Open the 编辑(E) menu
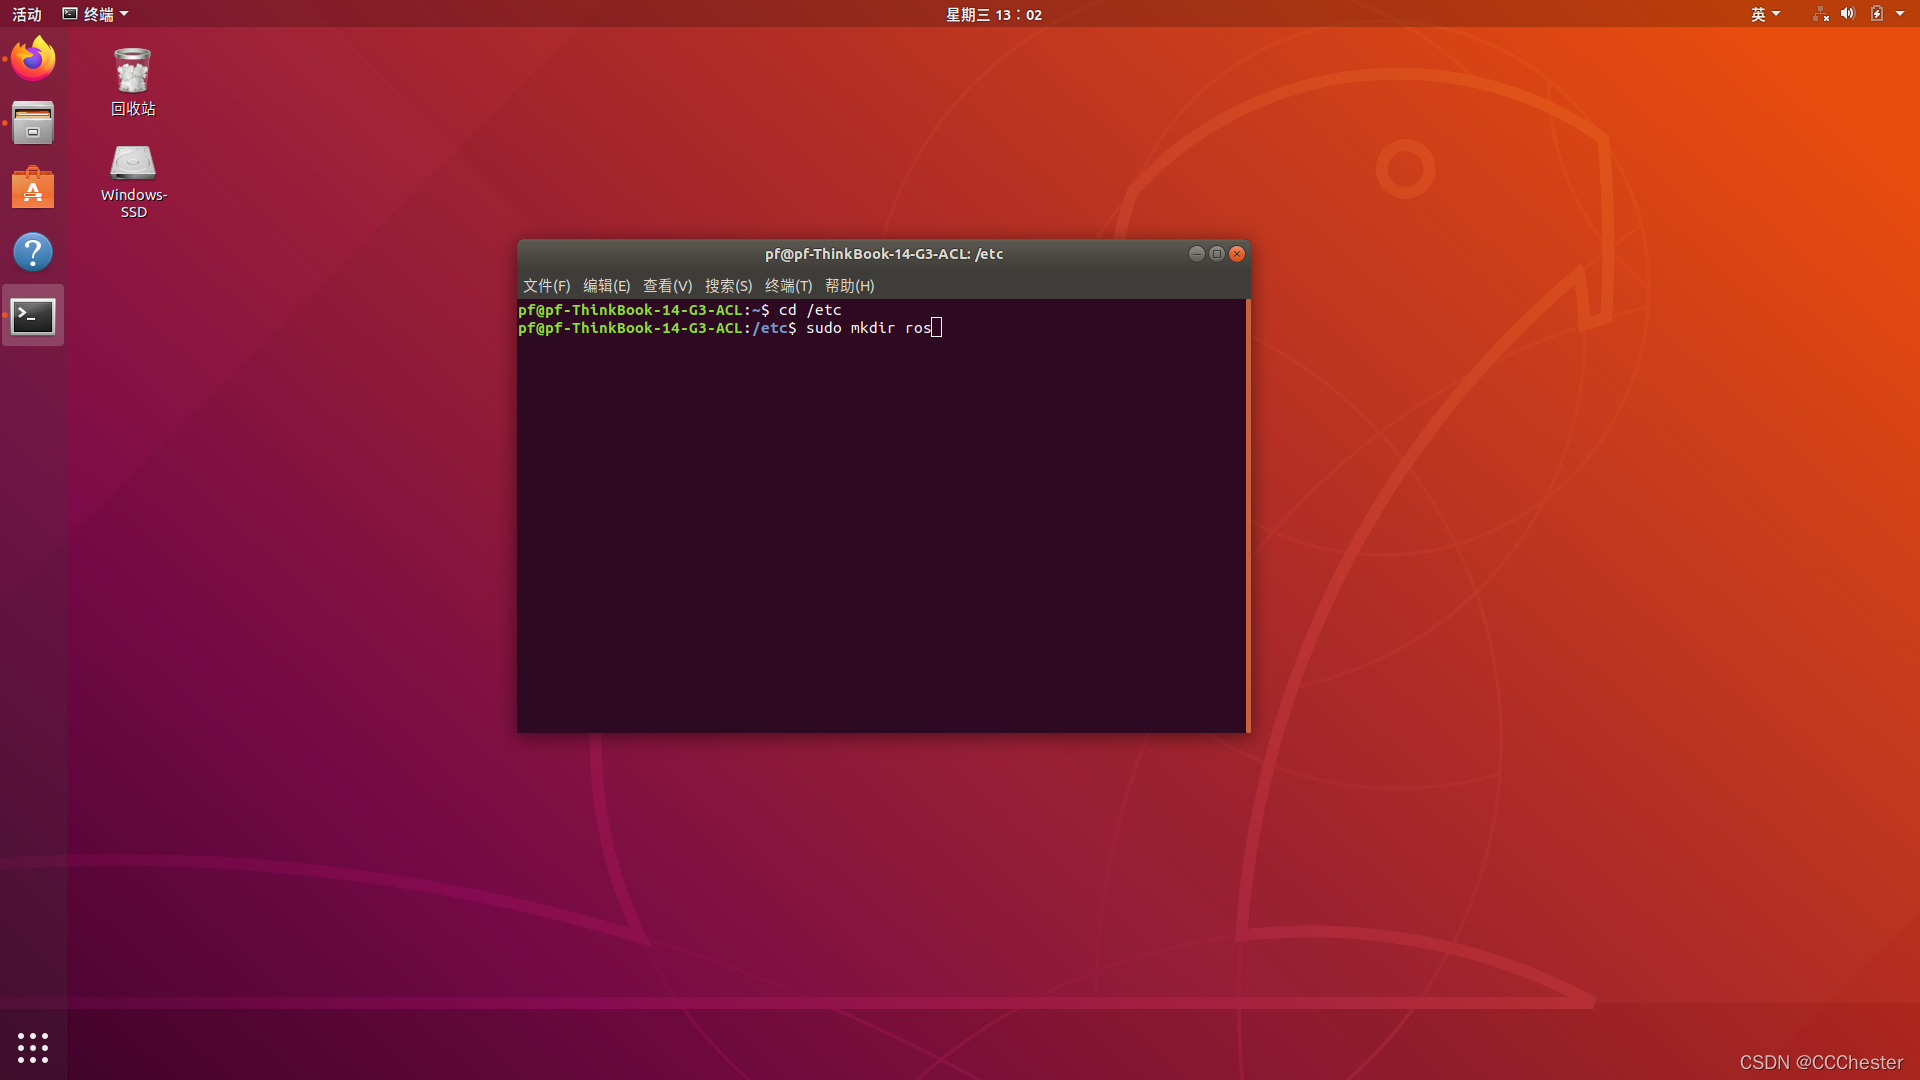The height and width of the screenshot is (1080, 1920). (x=606, y=286)
